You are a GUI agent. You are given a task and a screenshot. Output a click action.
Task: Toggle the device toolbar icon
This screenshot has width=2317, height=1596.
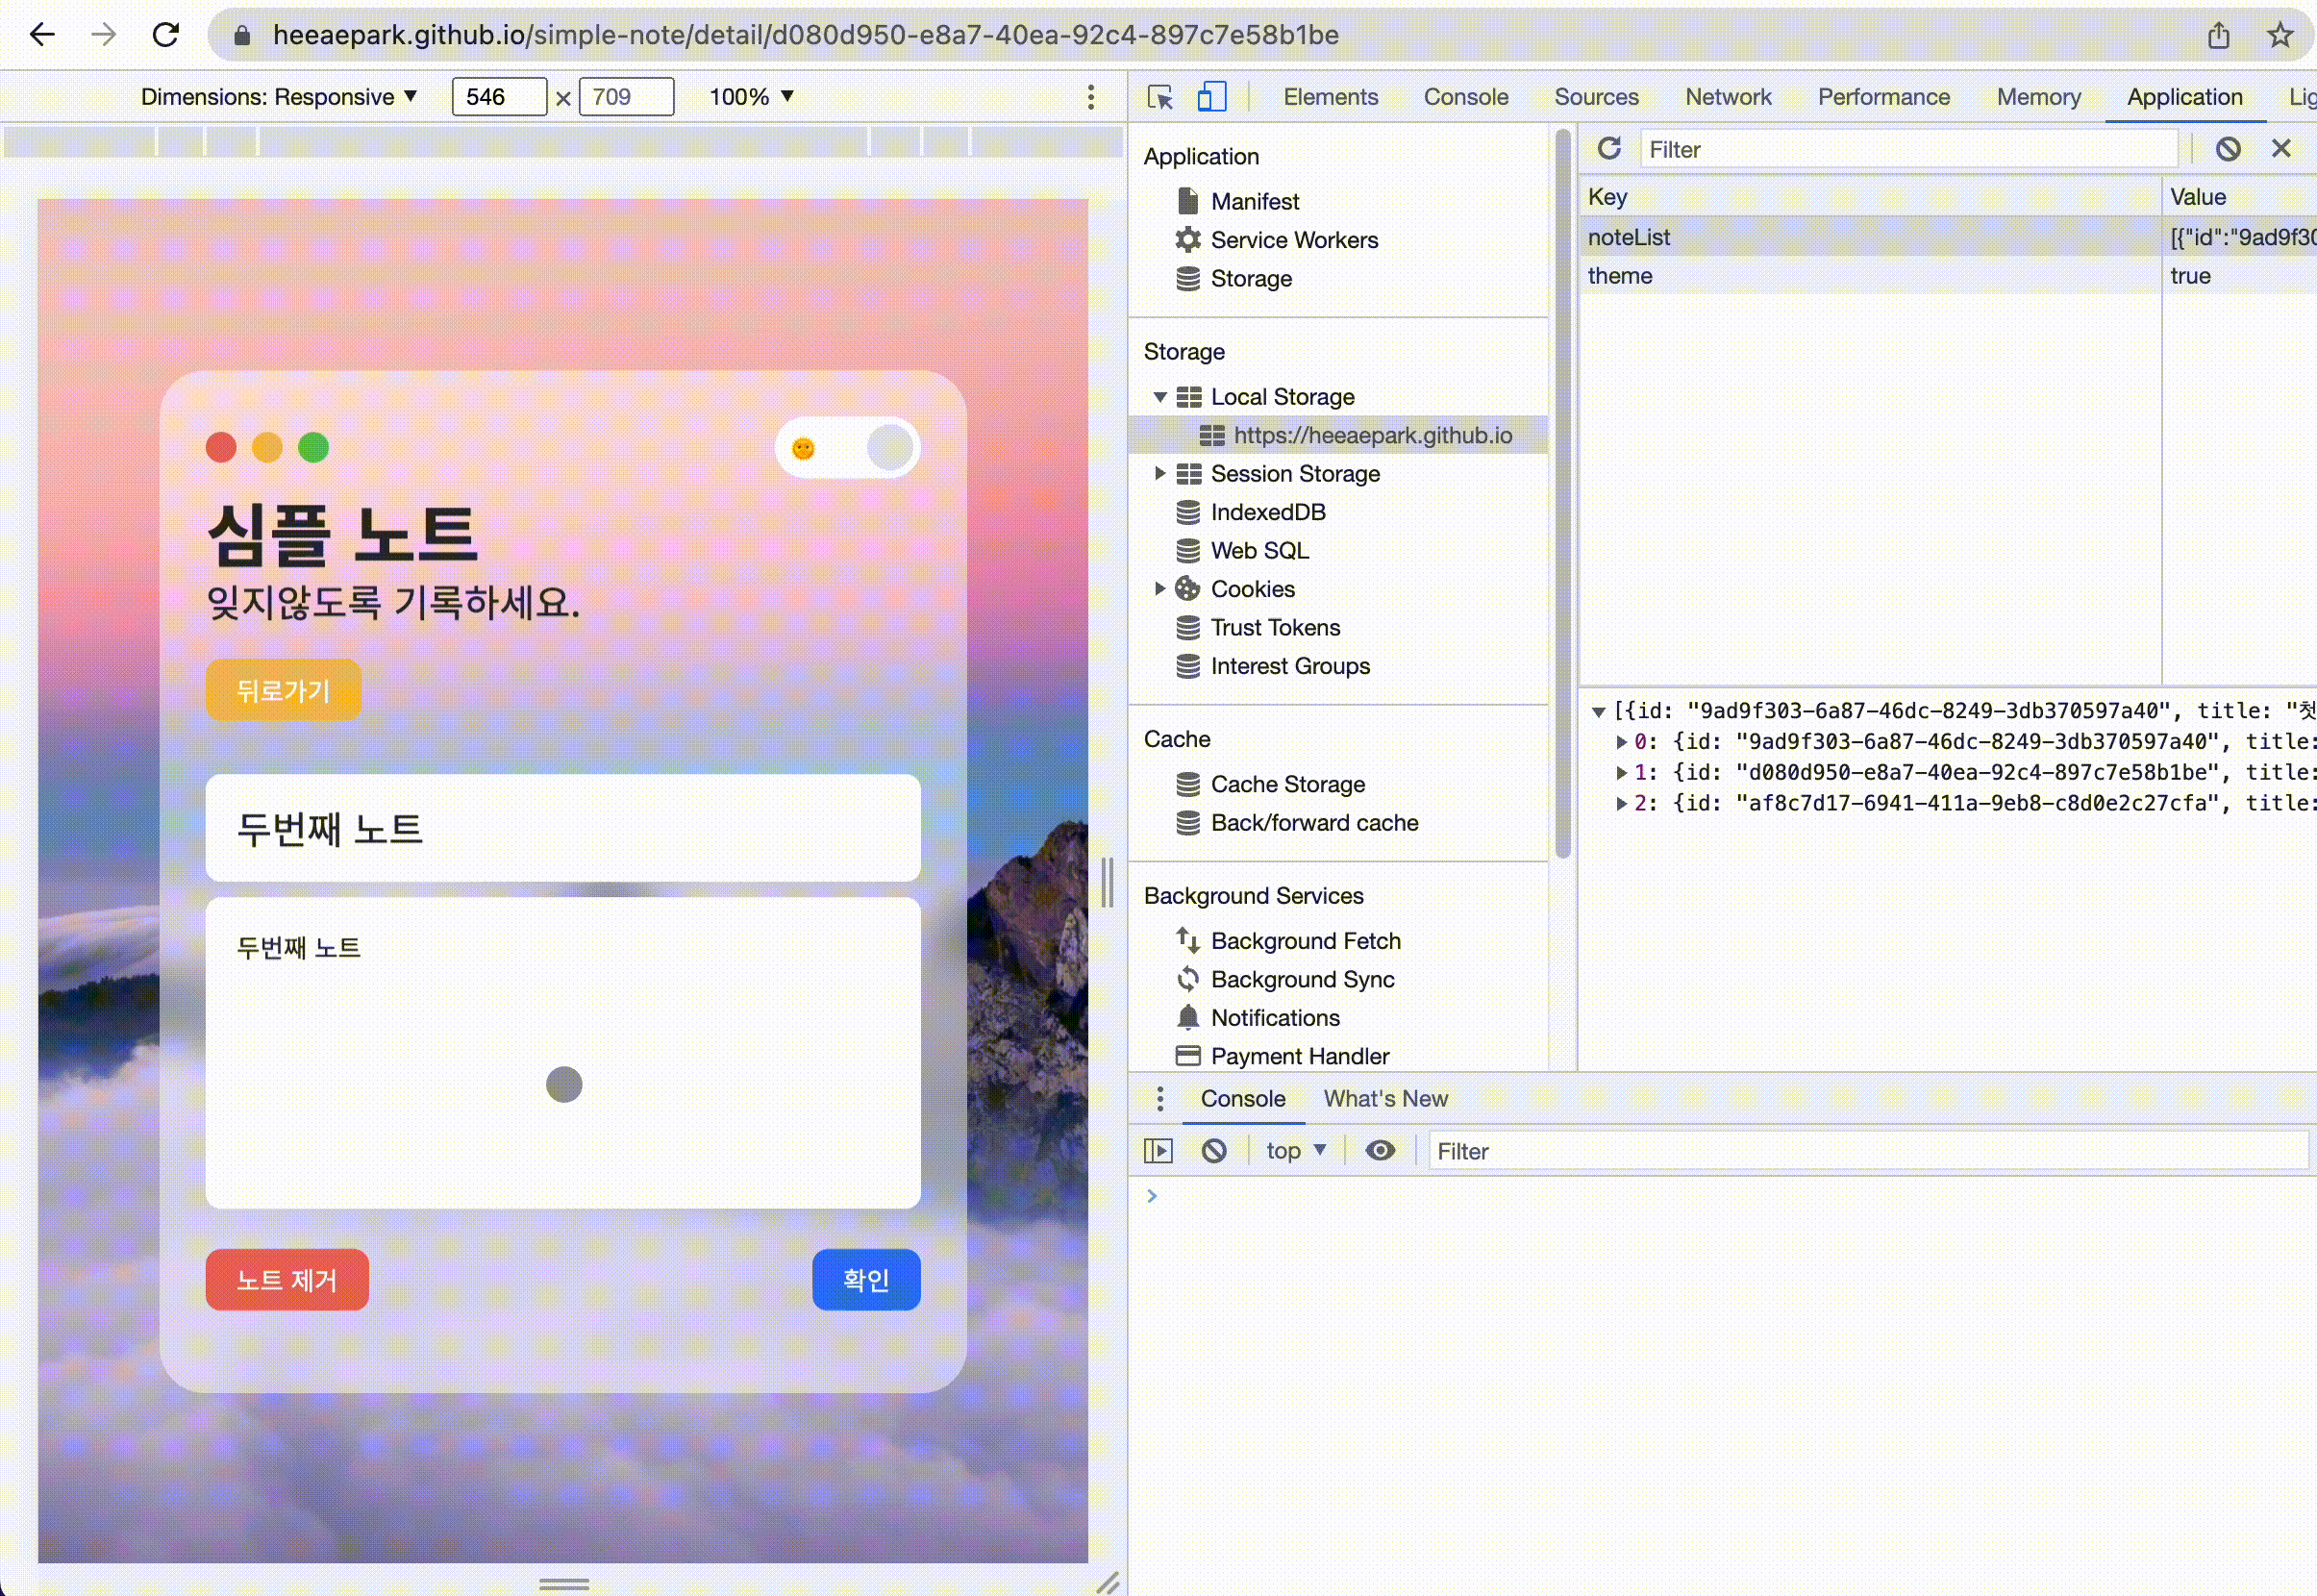click(x=1211, y=97)
